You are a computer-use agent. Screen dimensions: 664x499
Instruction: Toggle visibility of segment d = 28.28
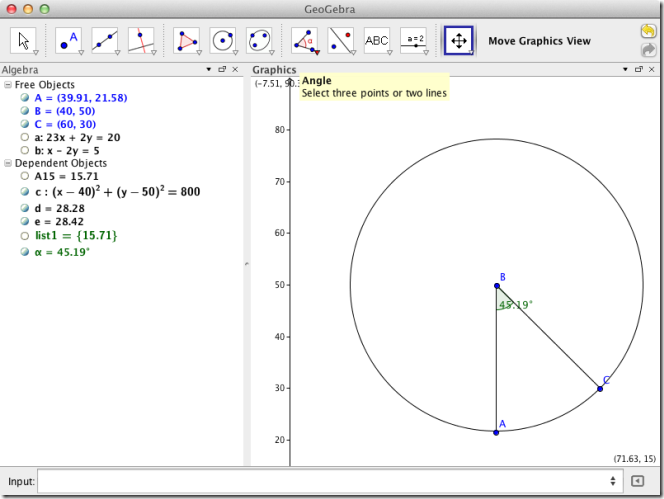point(25,208)
